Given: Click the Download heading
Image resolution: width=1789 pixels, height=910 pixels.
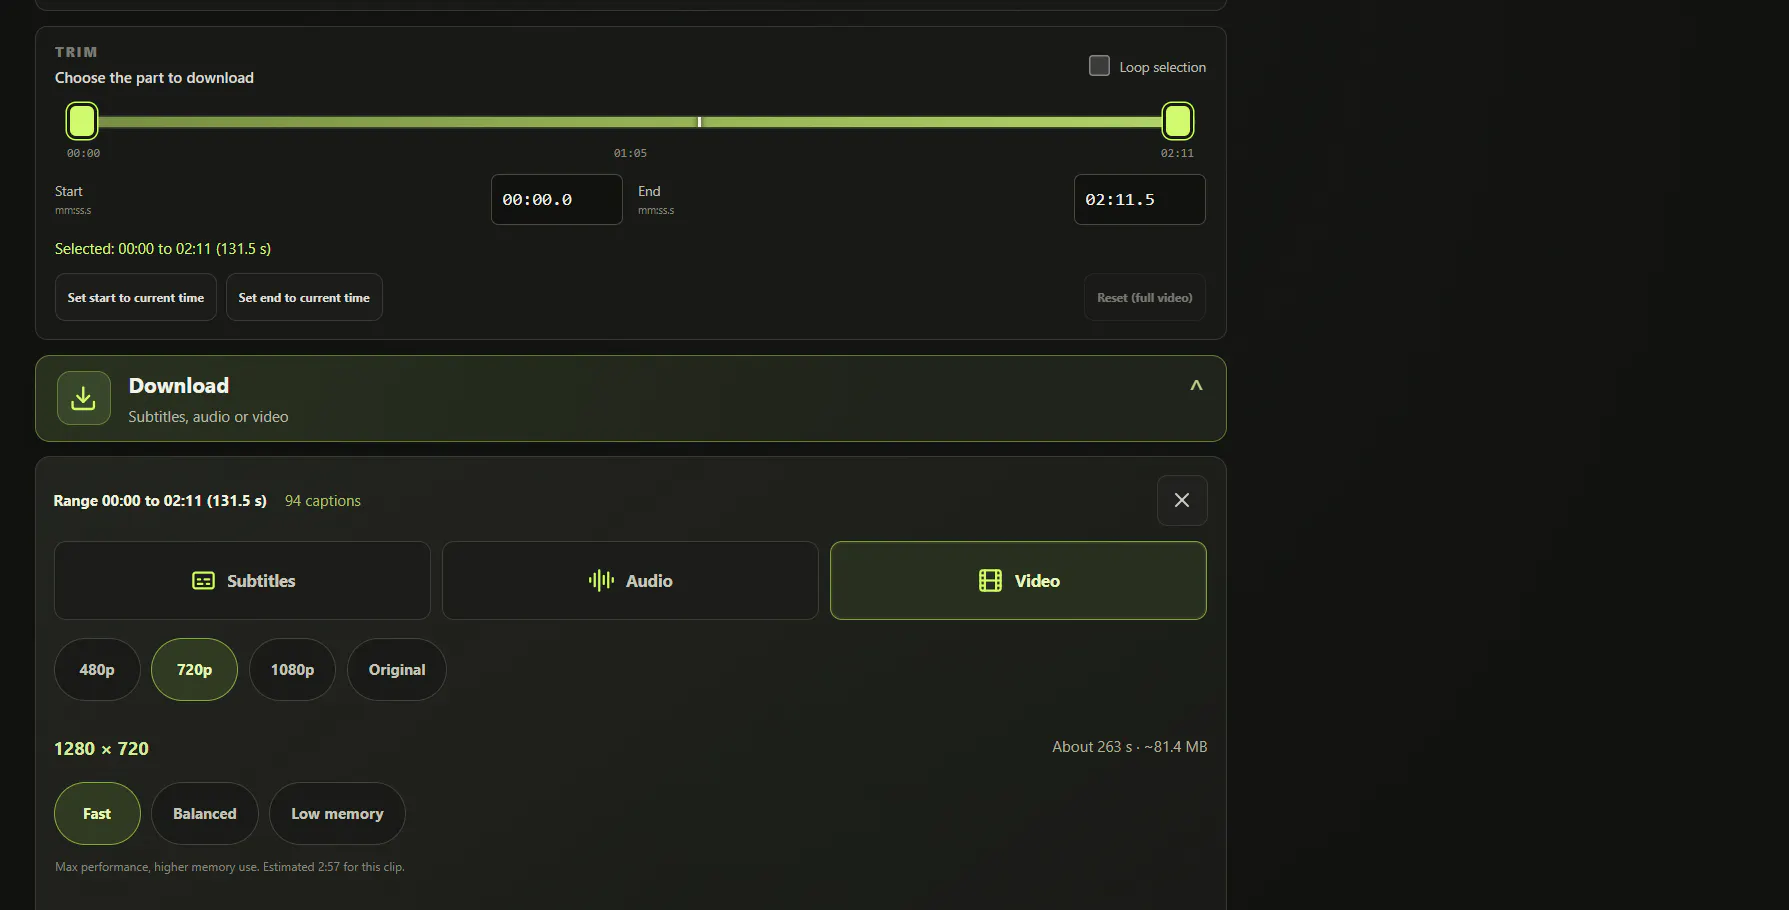Looking at the screenshot, I should pyautogui.click(x=179, y=386).
